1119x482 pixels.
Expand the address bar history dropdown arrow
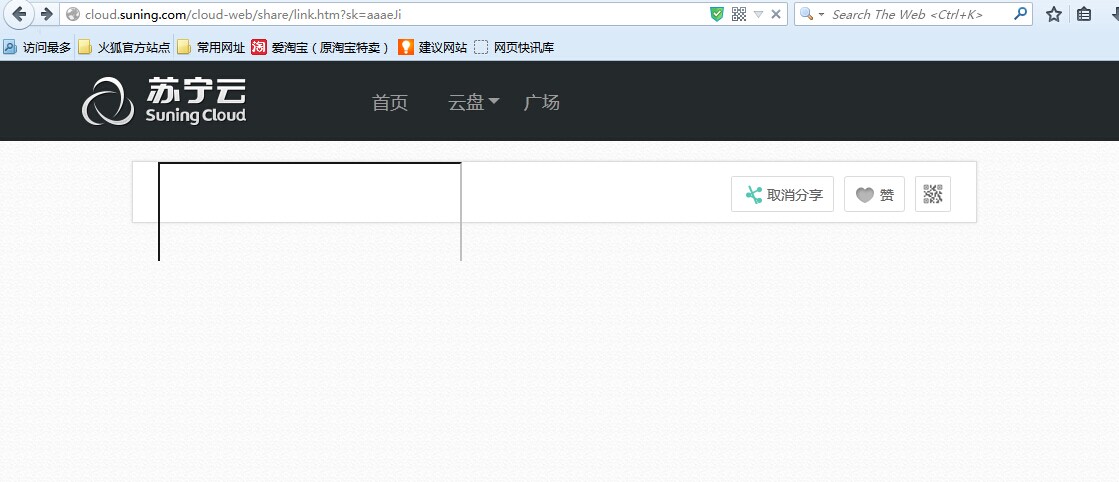click(759, 14)
